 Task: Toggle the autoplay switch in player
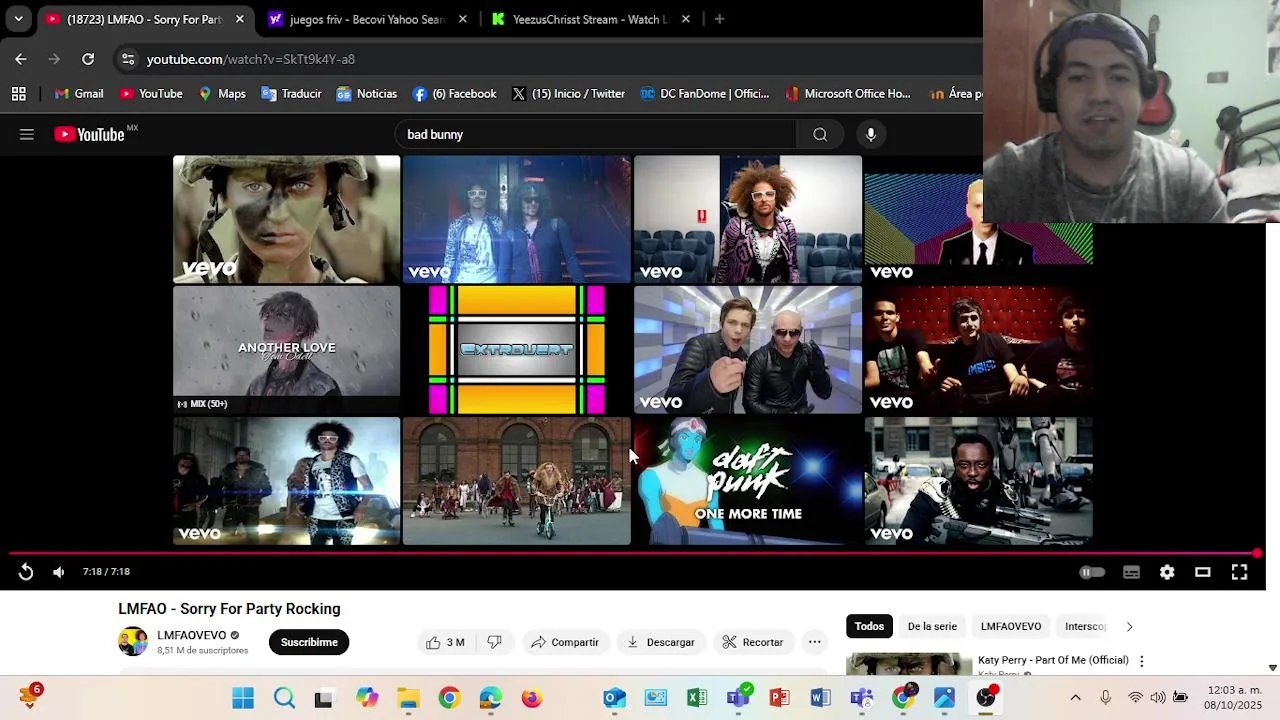click(1092, 572)
